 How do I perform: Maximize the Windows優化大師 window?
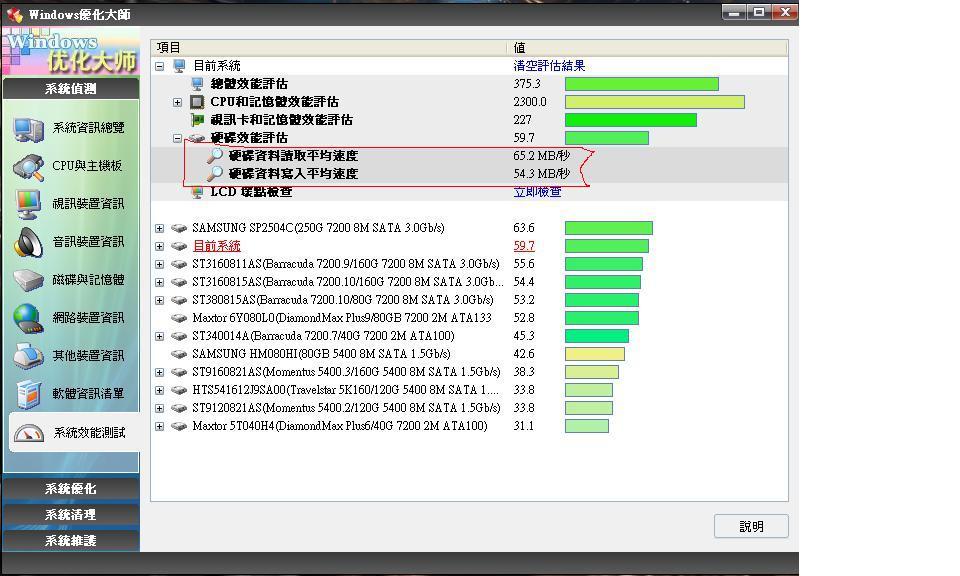tap(759, 12)
